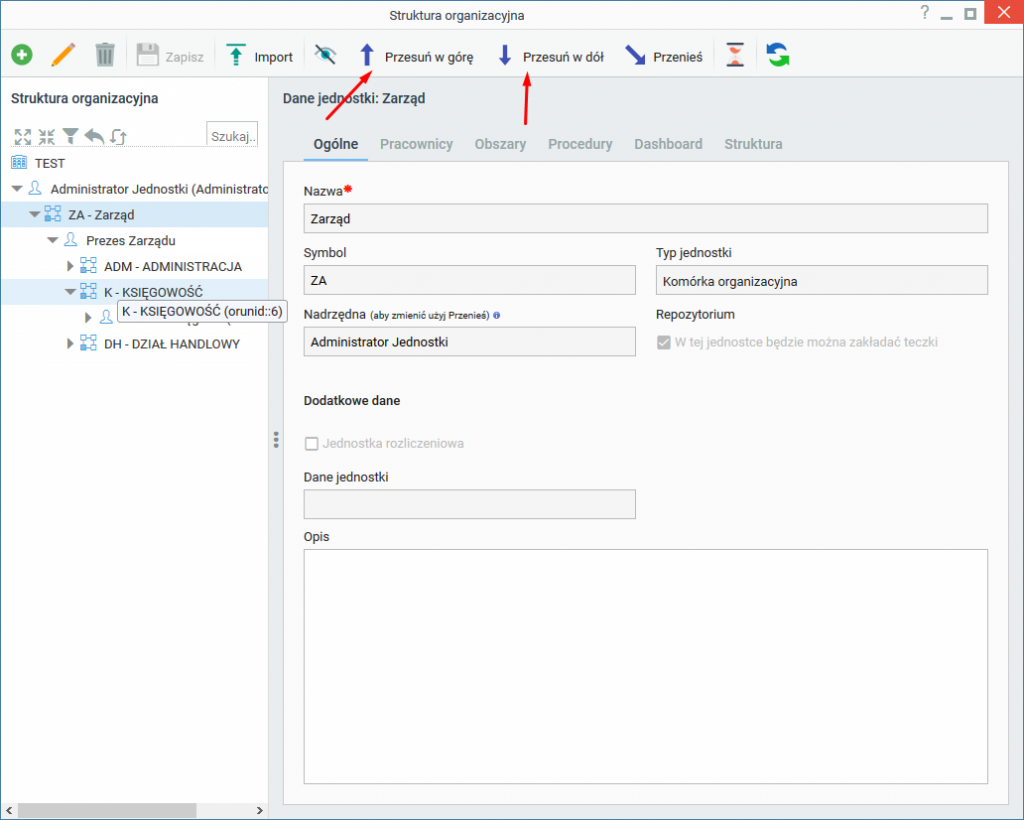The height and width of the screenshot is (820, 1024).
Task: Click the green-blue refresh icon
Action: 777,55
